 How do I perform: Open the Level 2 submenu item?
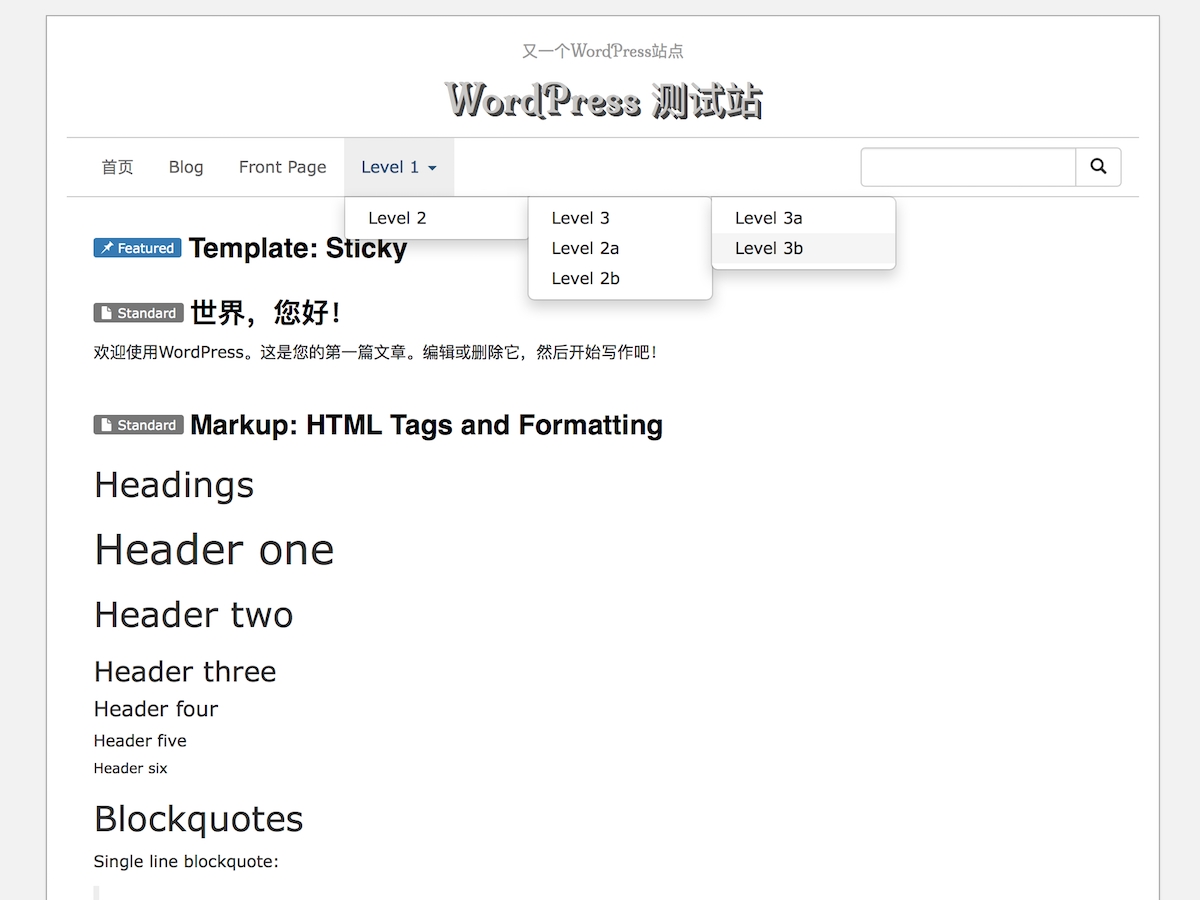pos(397,218)
